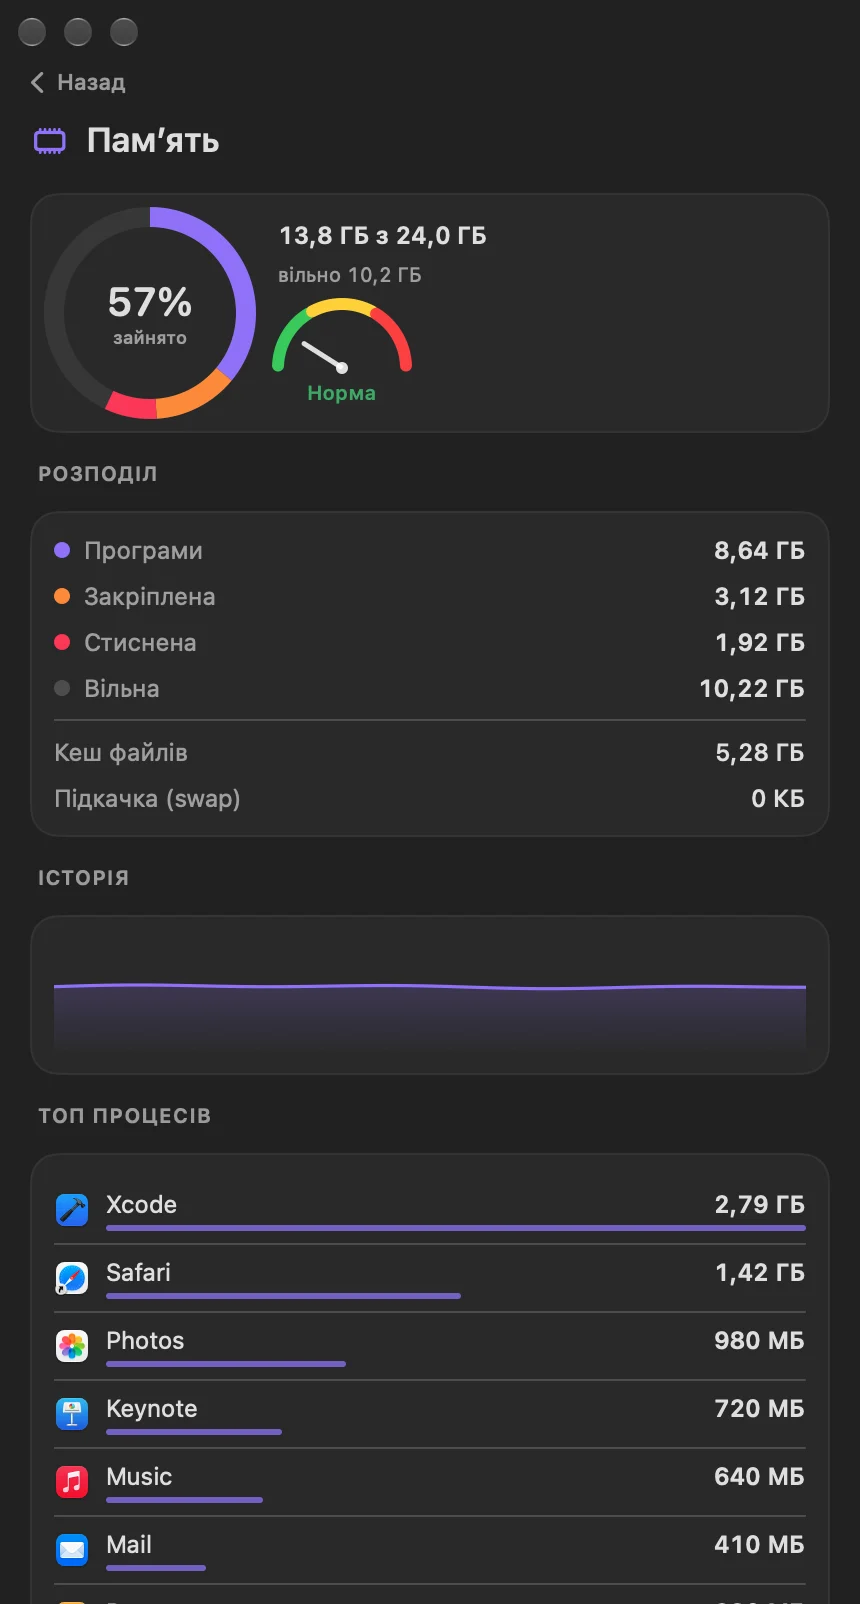The height and width of the screenshot is (1604, 860).
Task: Open the Safari process row
Action: 430,1278
